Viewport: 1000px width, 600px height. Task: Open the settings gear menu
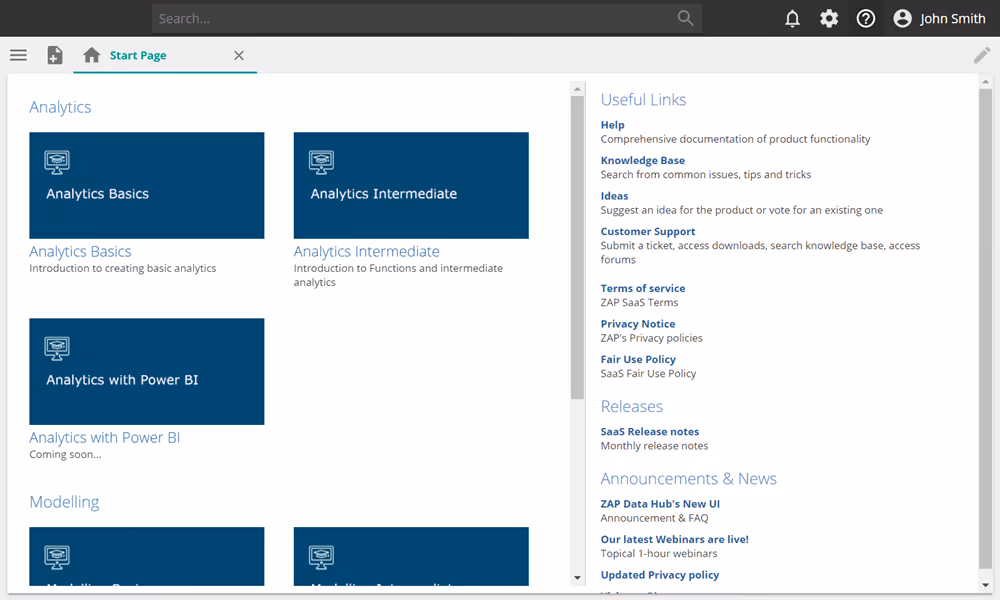pyautogui.click(x=829, y=18)
